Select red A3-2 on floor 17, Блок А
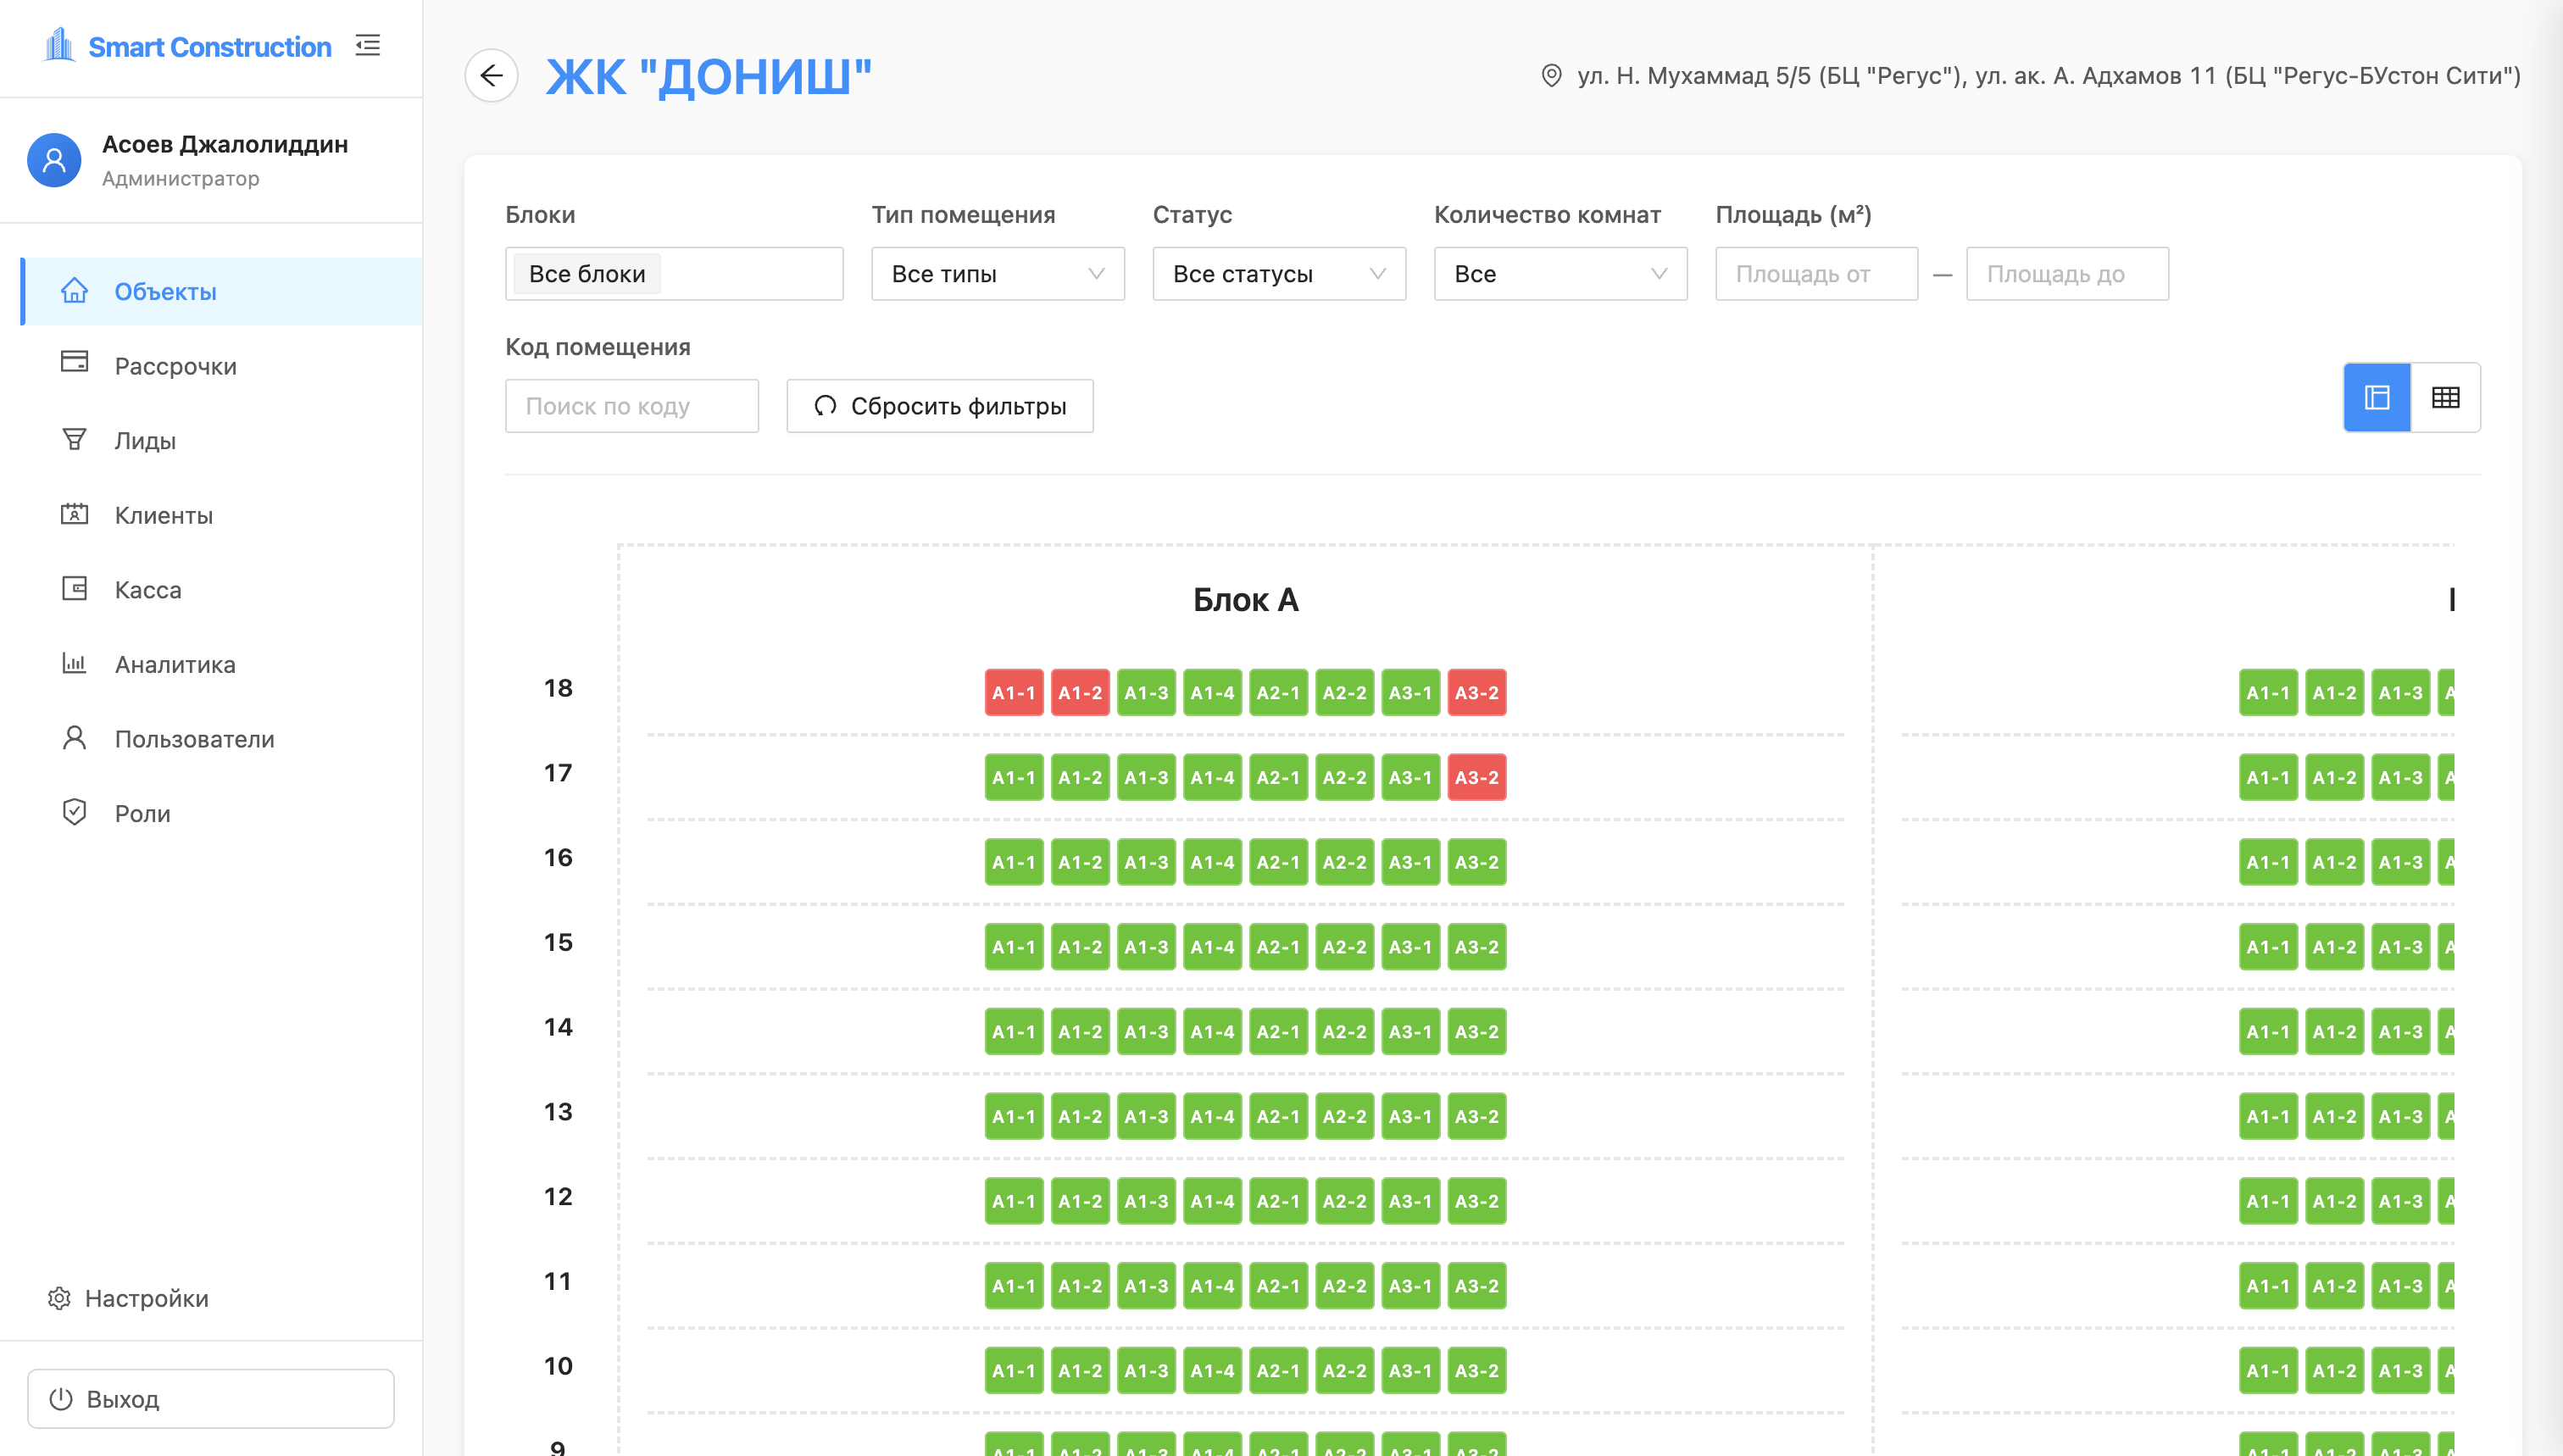 pyautogui.click(x=1476, y=777)
